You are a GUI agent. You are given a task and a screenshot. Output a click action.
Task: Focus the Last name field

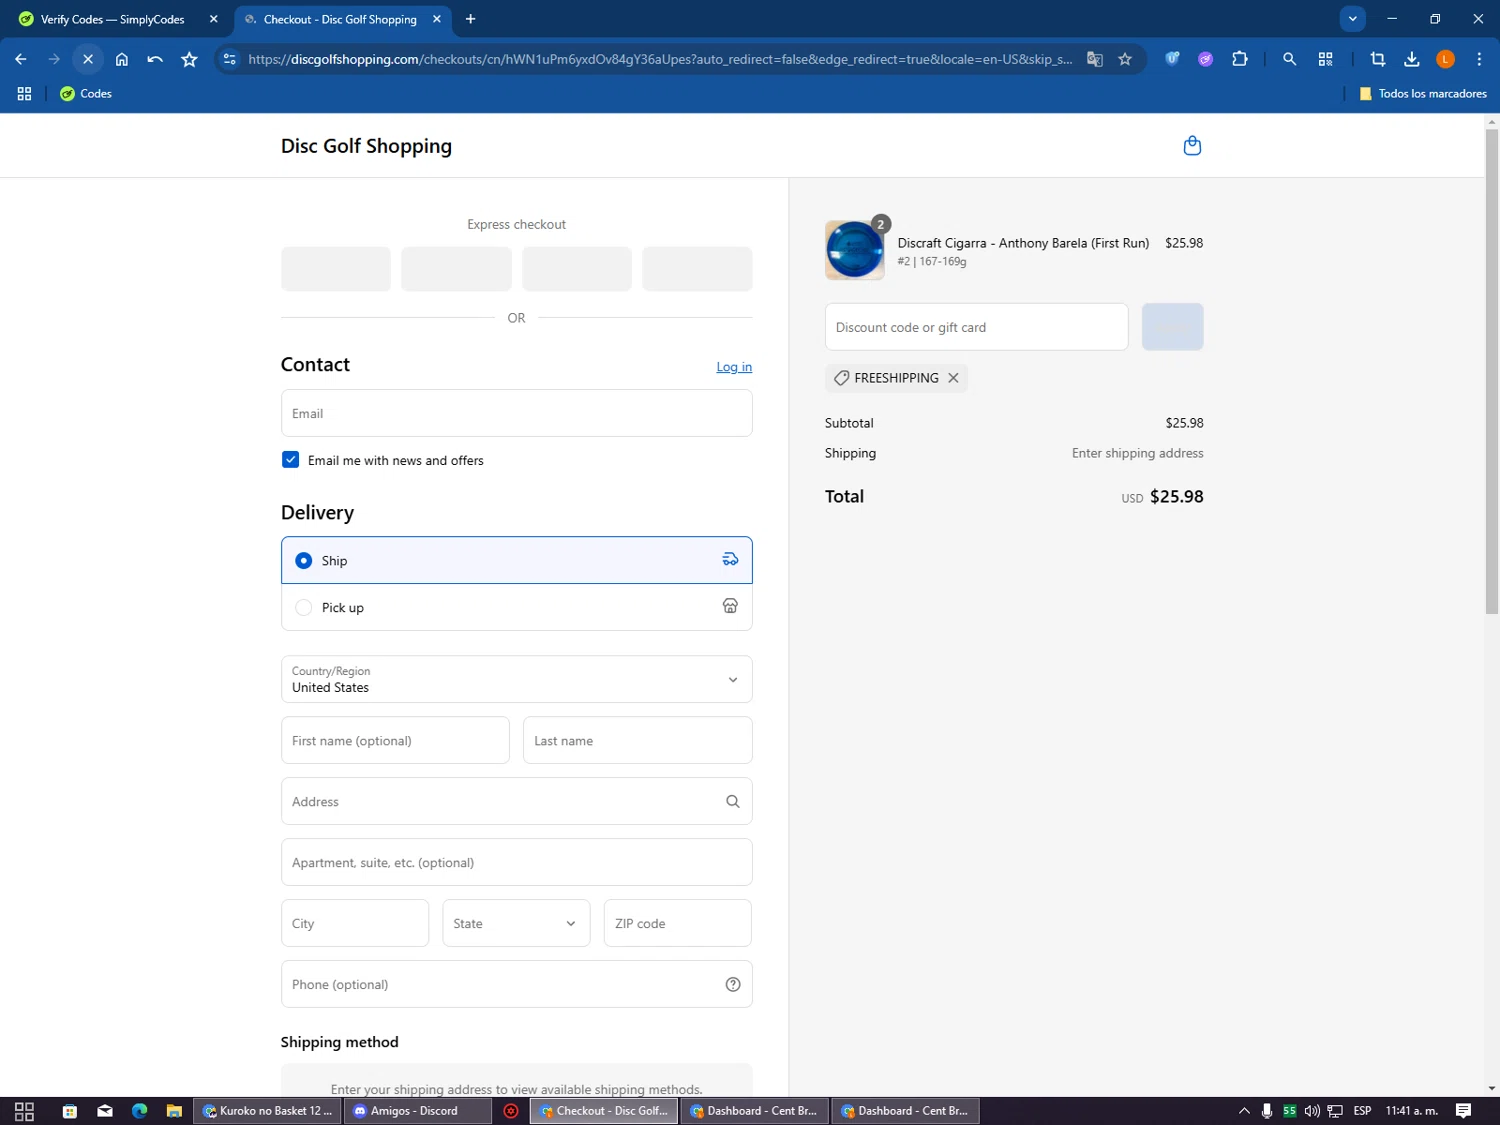pyautogui.click(x=638, y=741)
